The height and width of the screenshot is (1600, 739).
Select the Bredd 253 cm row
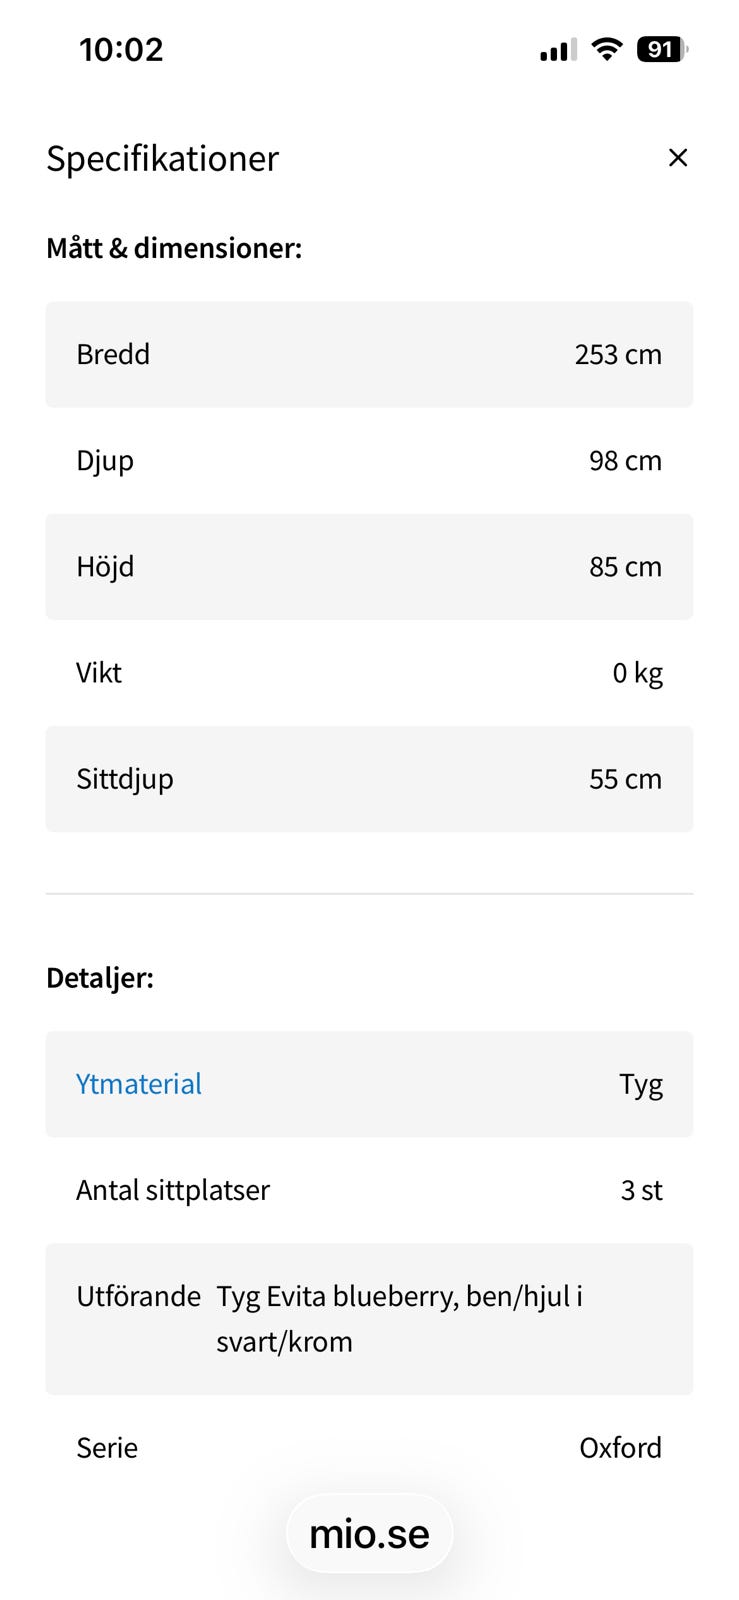tap(369, 354)
